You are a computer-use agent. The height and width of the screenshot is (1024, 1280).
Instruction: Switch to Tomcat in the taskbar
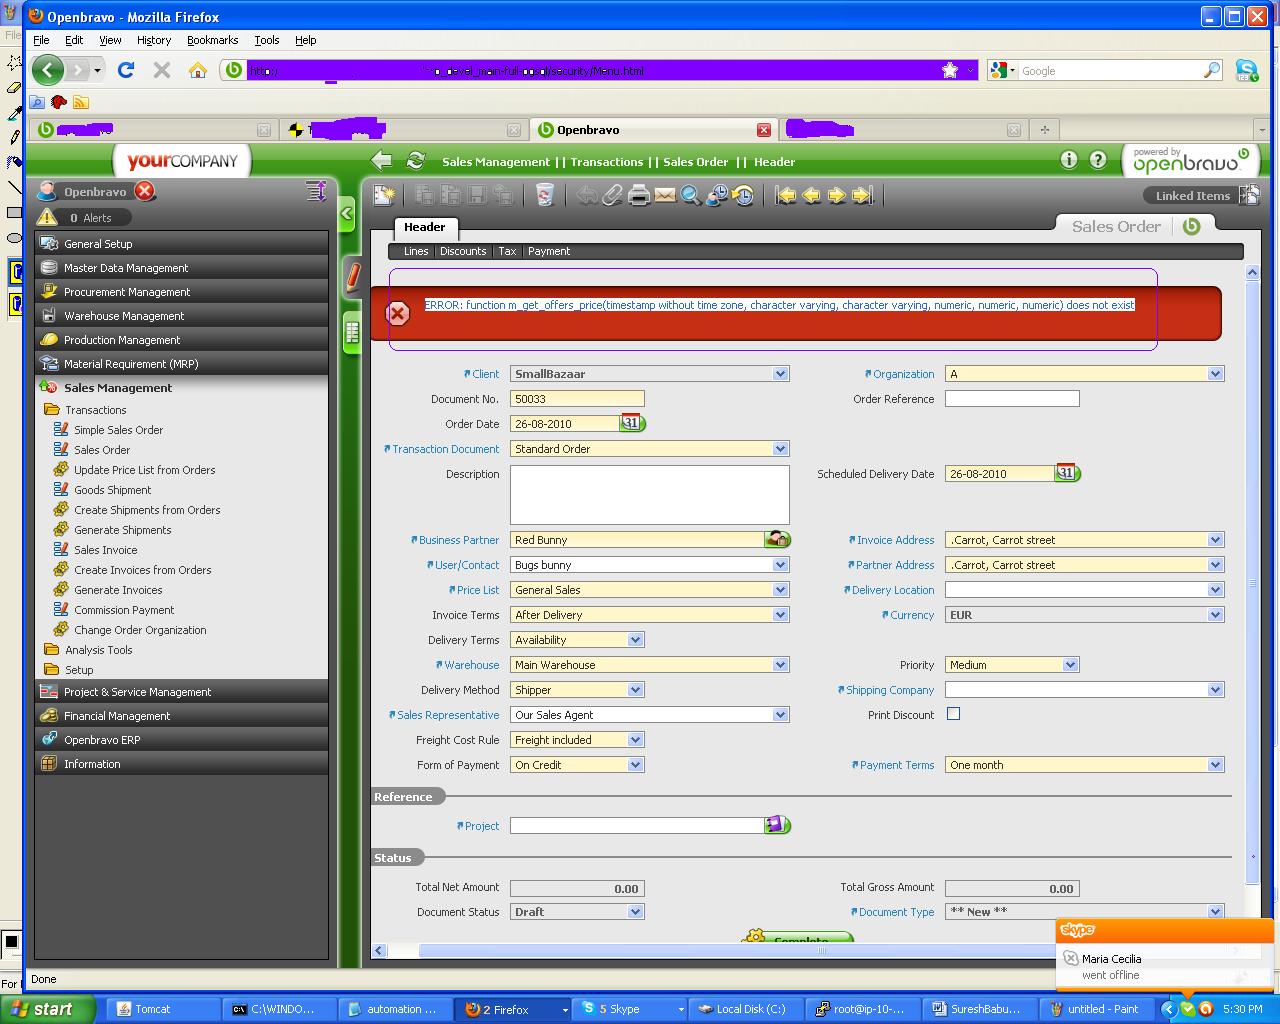point(161,1009)
